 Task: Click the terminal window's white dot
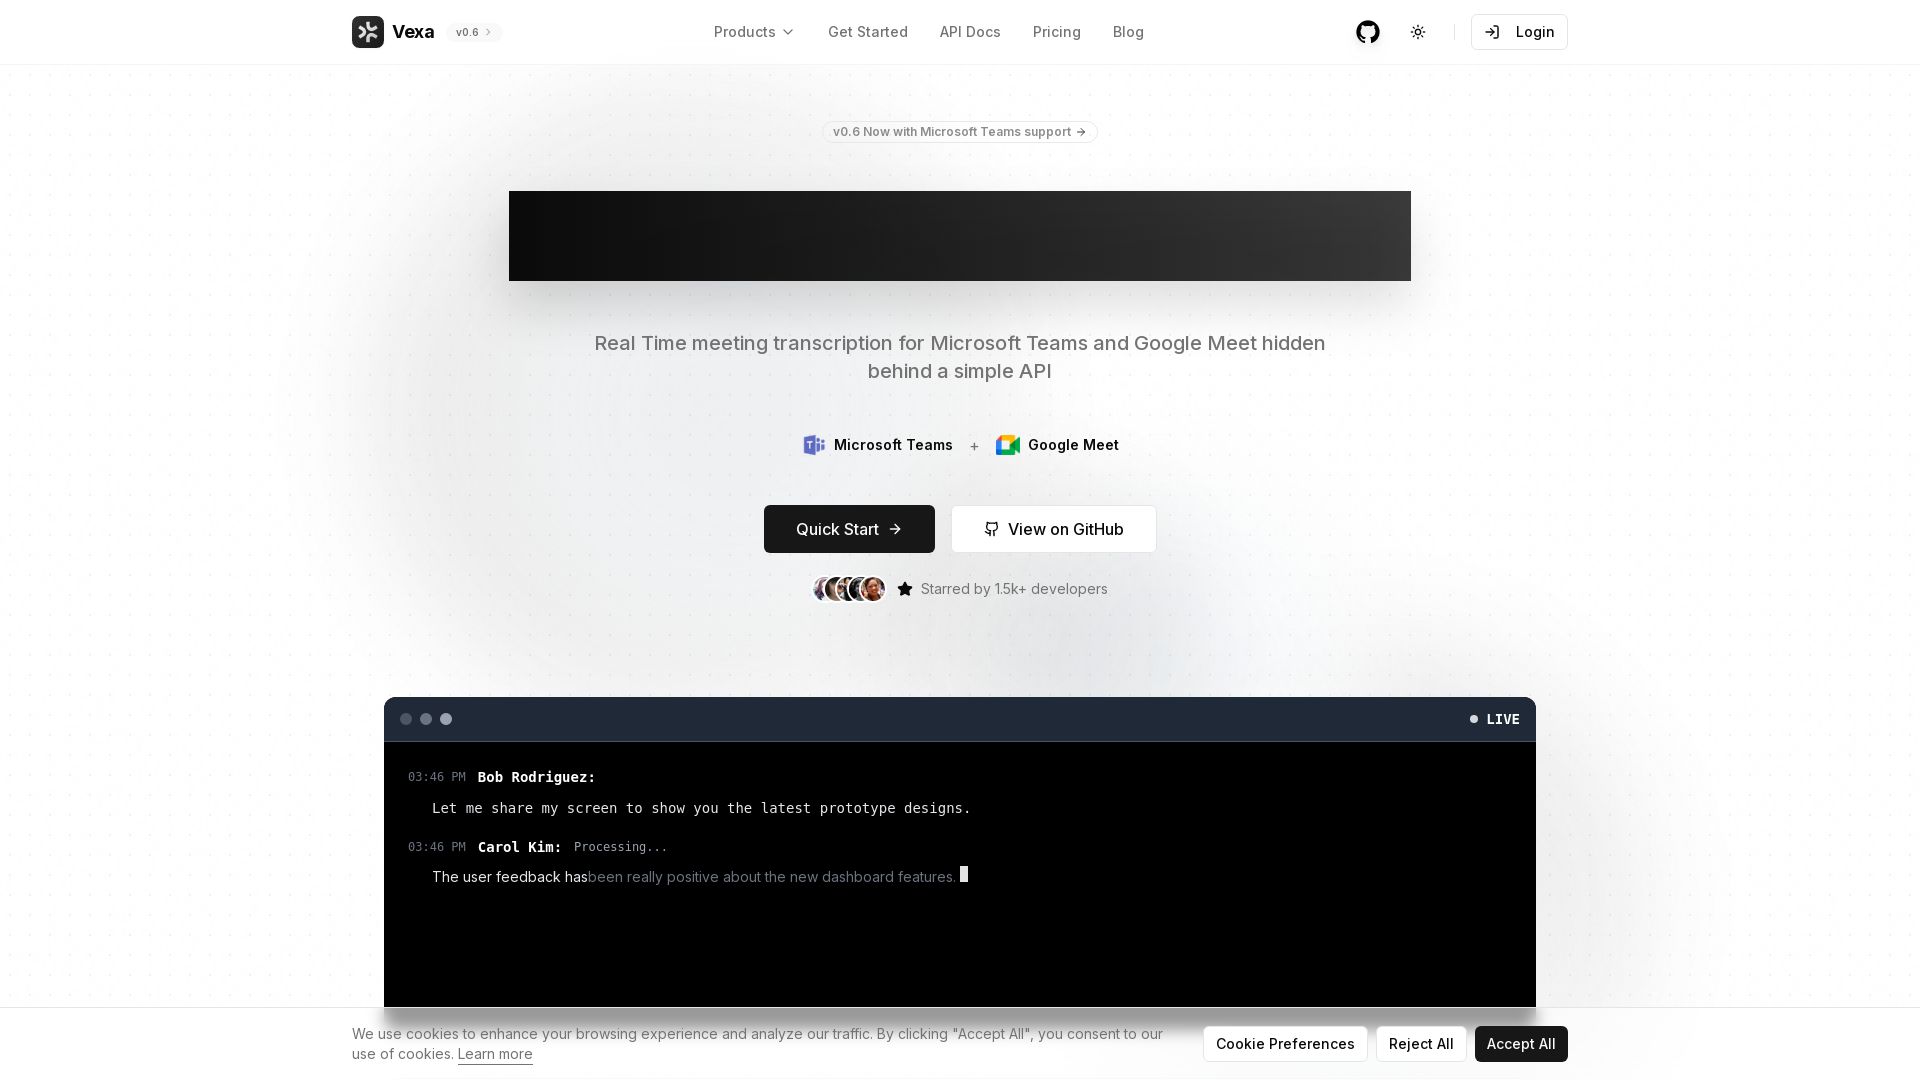point(446,719)
